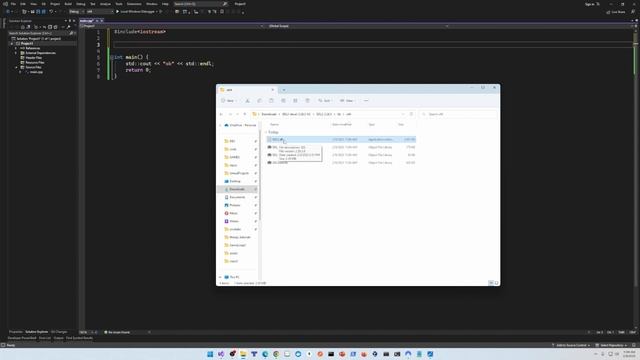Open the Debug configuration dropdown
Image resolution: width=640 pixels, height=360 pixels.
tap(76, 12)
